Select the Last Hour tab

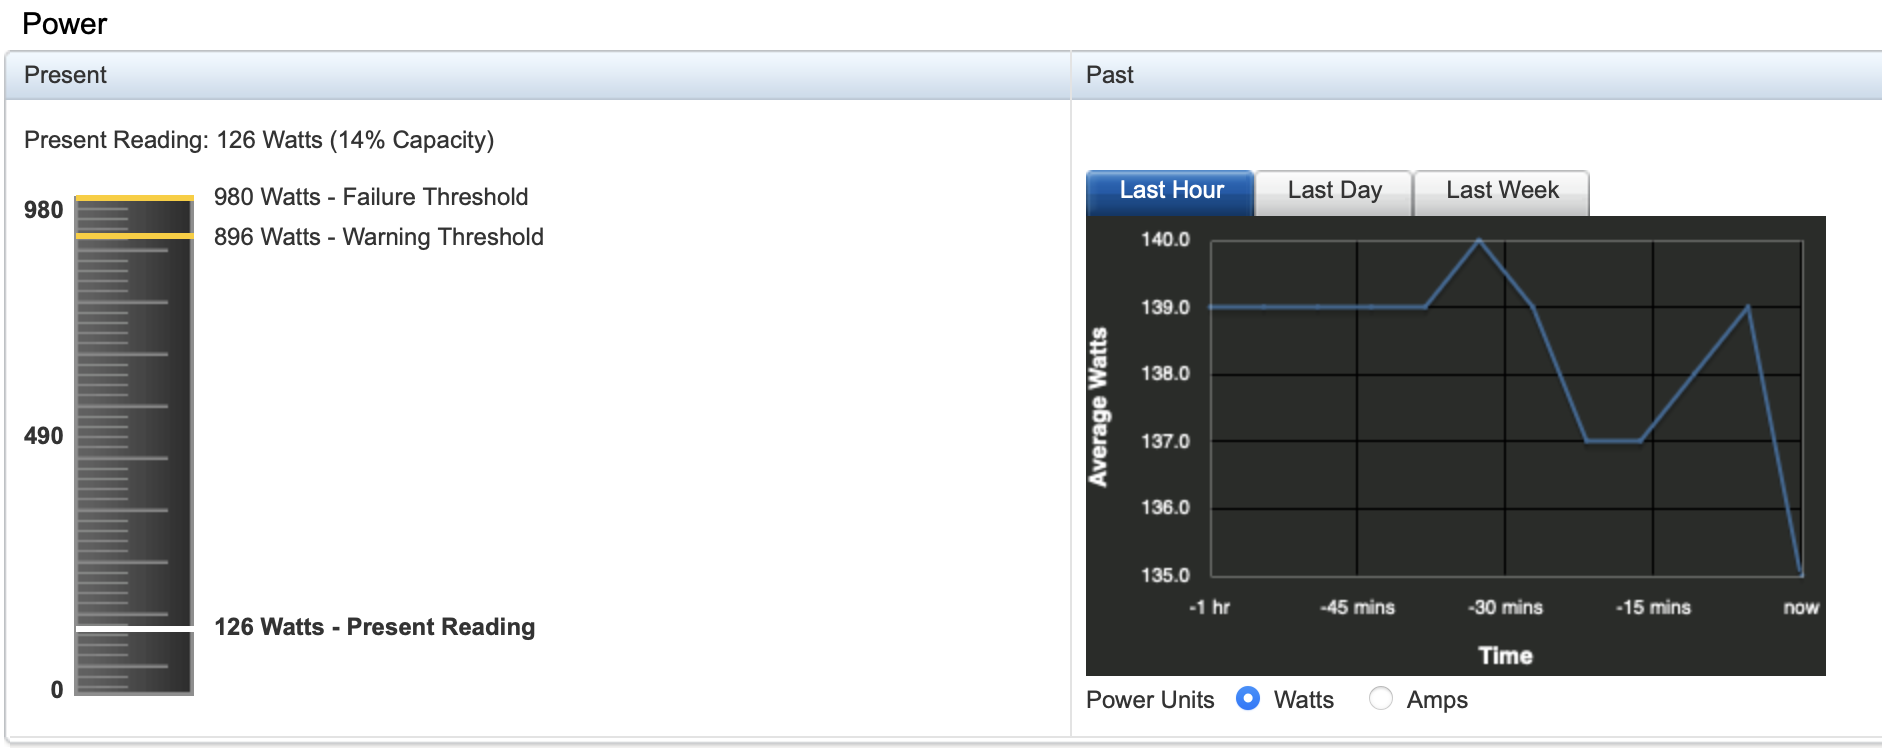1170,192
